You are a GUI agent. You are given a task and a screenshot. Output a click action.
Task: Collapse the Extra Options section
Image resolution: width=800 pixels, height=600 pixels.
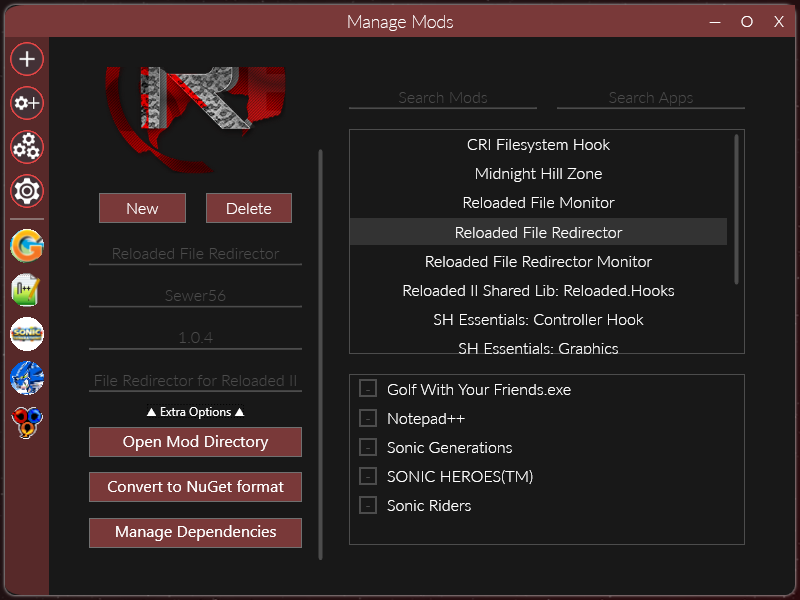[195, 412]
